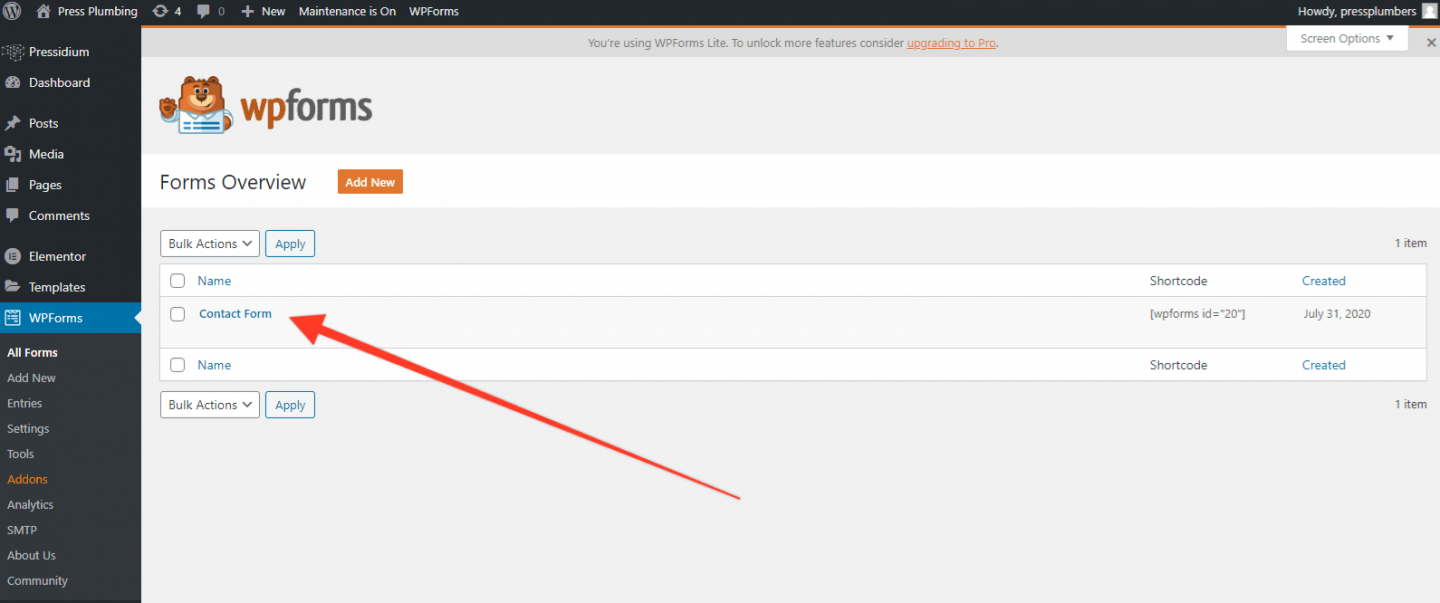
Task: Open Add New submenu item under WPForms
Action: pos(31,378)
